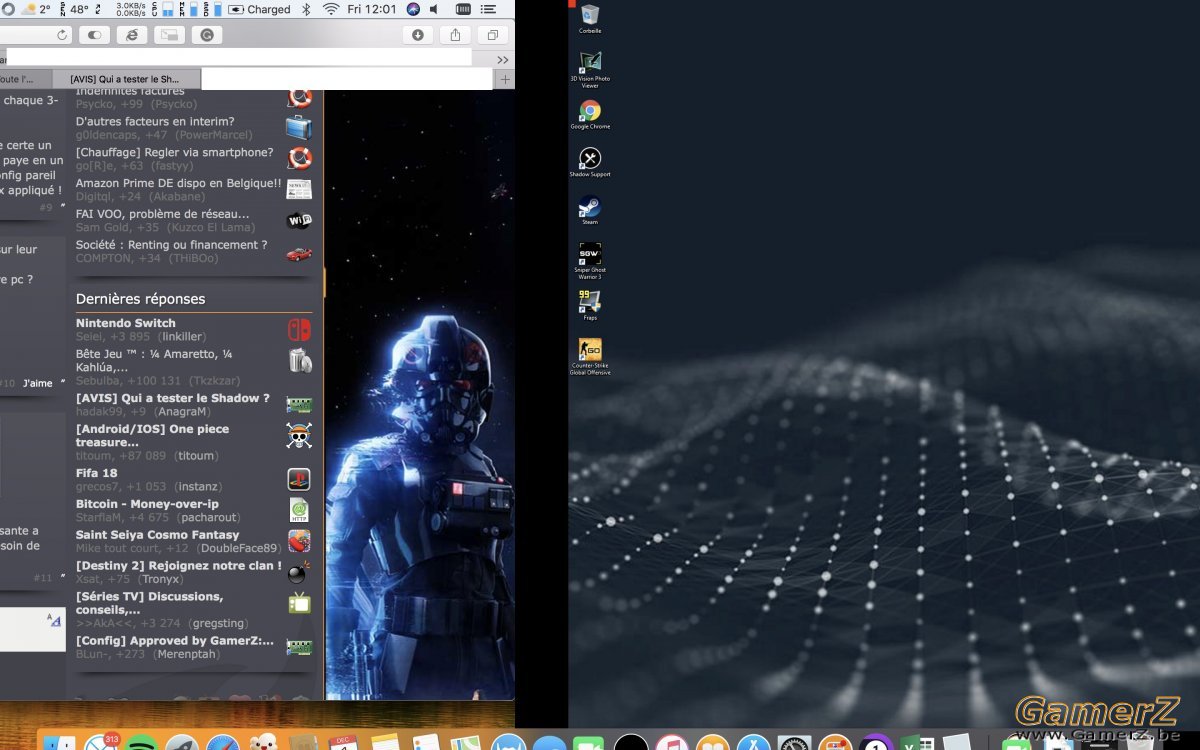Click the bomb icon beside Destiny 2 topic

(299, 572)
